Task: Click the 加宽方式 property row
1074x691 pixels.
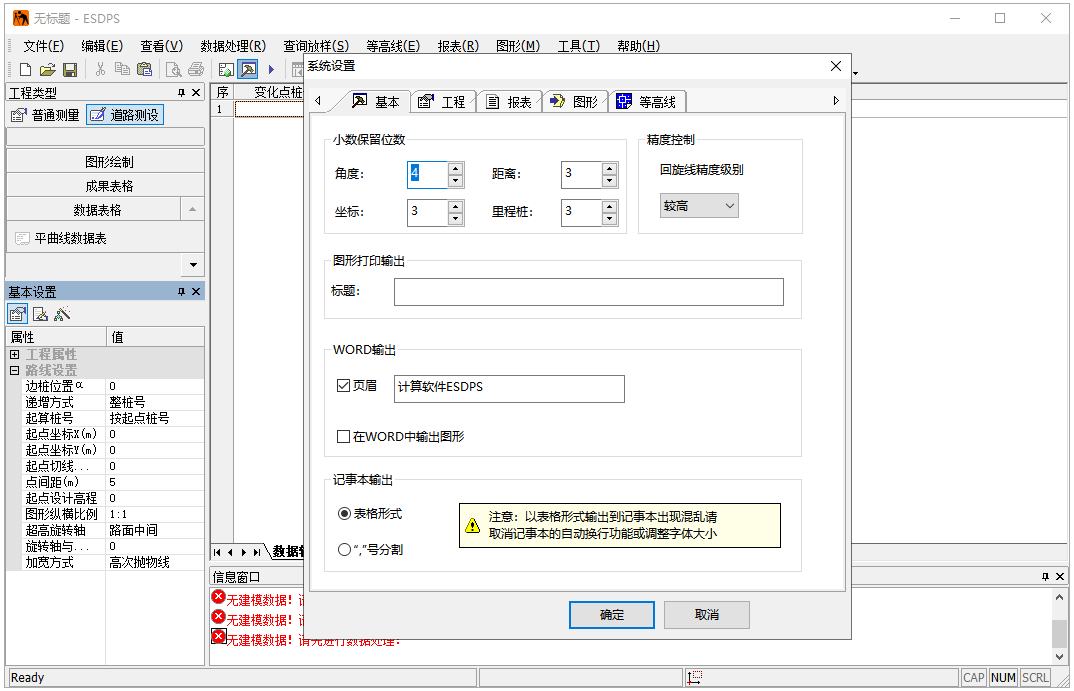Action: point(105,562)
